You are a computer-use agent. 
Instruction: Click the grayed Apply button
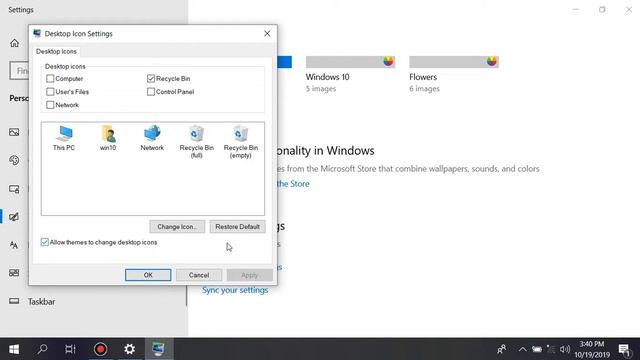pyautogui.click(x=249, y=275)
